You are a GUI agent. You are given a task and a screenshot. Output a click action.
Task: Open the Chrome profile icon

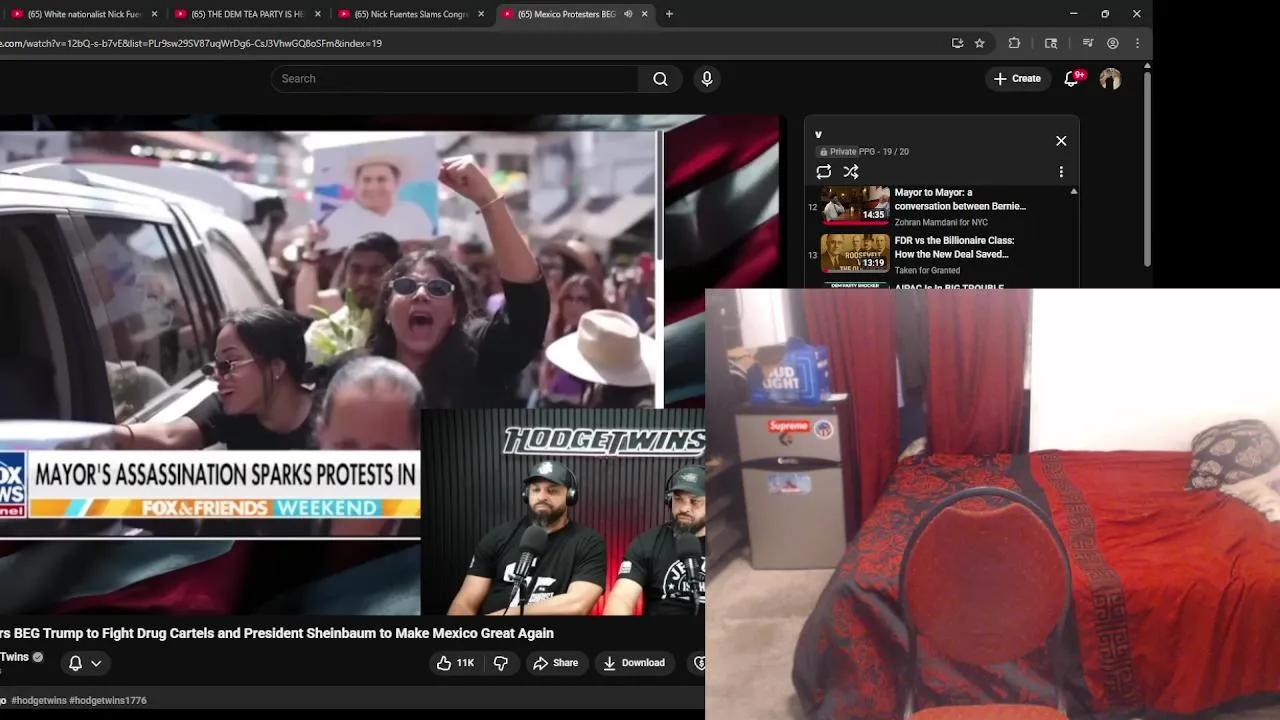pyautogui.click(x=1113, y=43)
